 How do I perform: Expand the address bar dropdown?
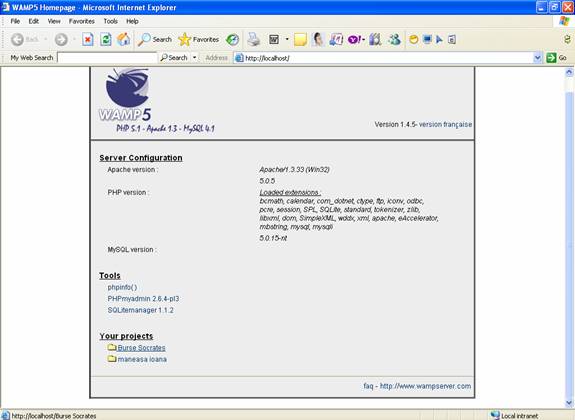[x=537, y=58]
